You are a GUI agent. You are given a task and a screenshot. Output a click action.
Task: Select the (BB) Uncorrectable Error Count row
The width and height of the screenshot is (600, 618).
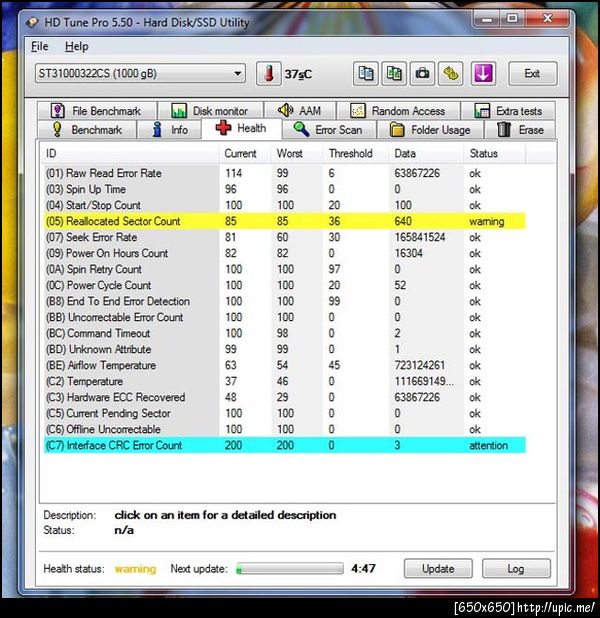click(x=284, y=317)
